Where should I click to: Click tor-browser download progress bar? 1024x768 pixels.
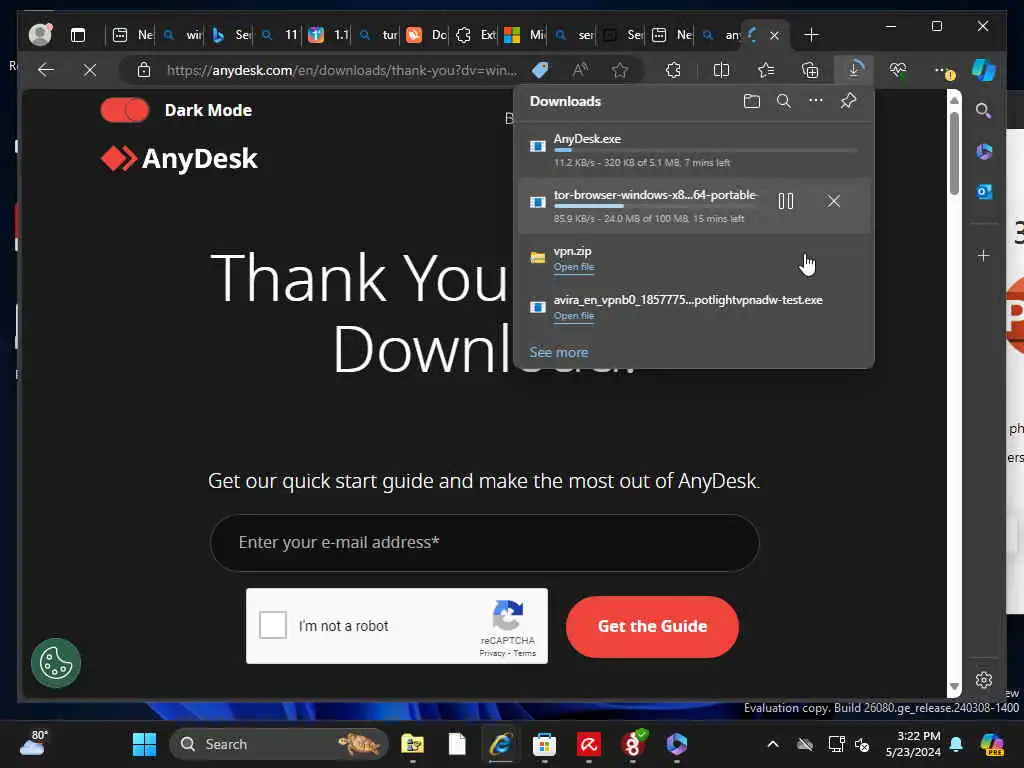pyautogui.click(x=656, y=206)
